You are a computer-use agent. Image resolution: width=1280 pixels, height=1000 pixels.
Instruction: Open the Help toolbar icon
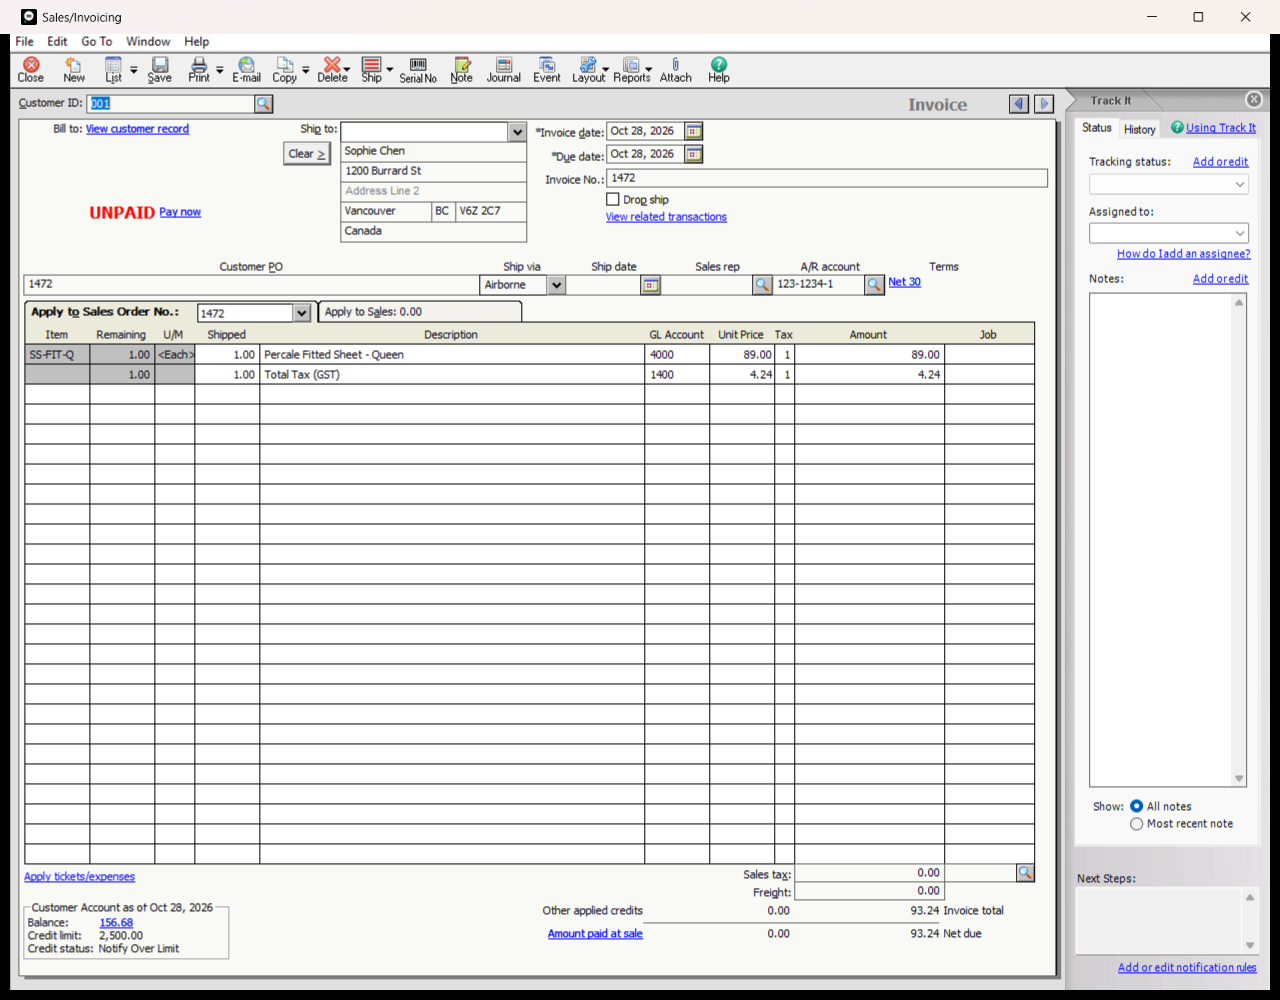(x=719, y=70)
